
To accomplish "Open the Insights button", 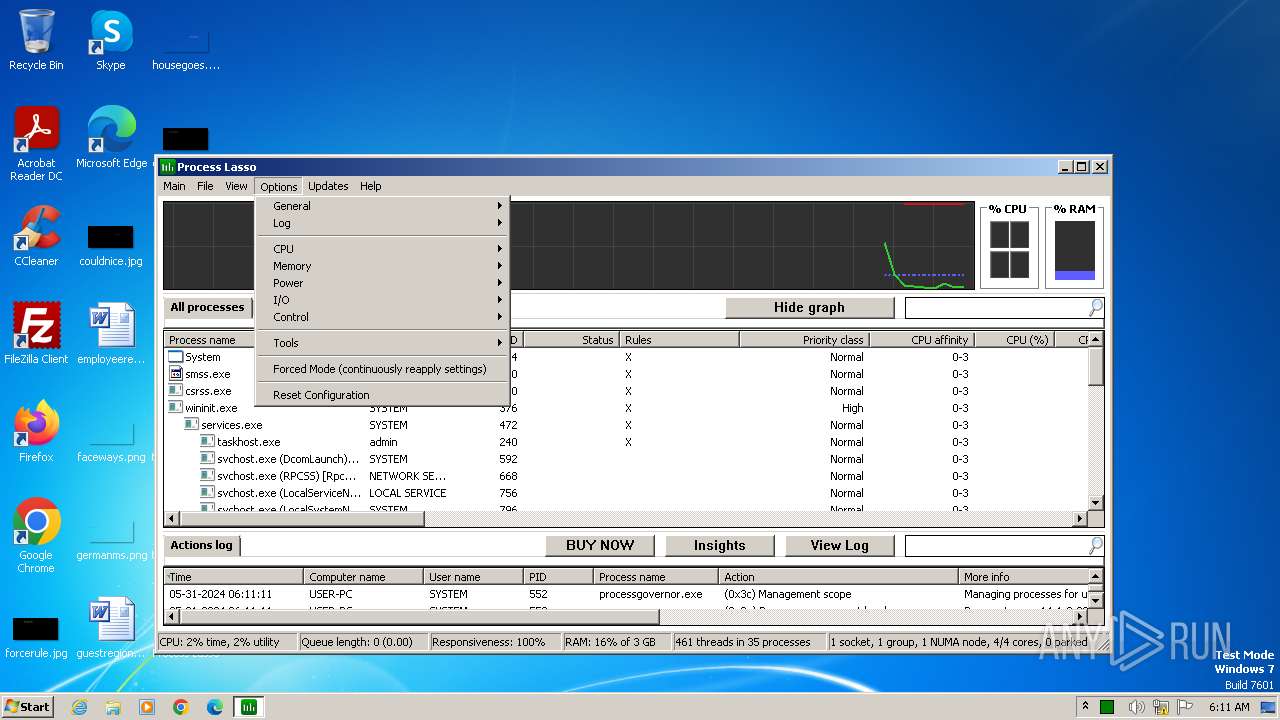I will click(x=719, y=545).
